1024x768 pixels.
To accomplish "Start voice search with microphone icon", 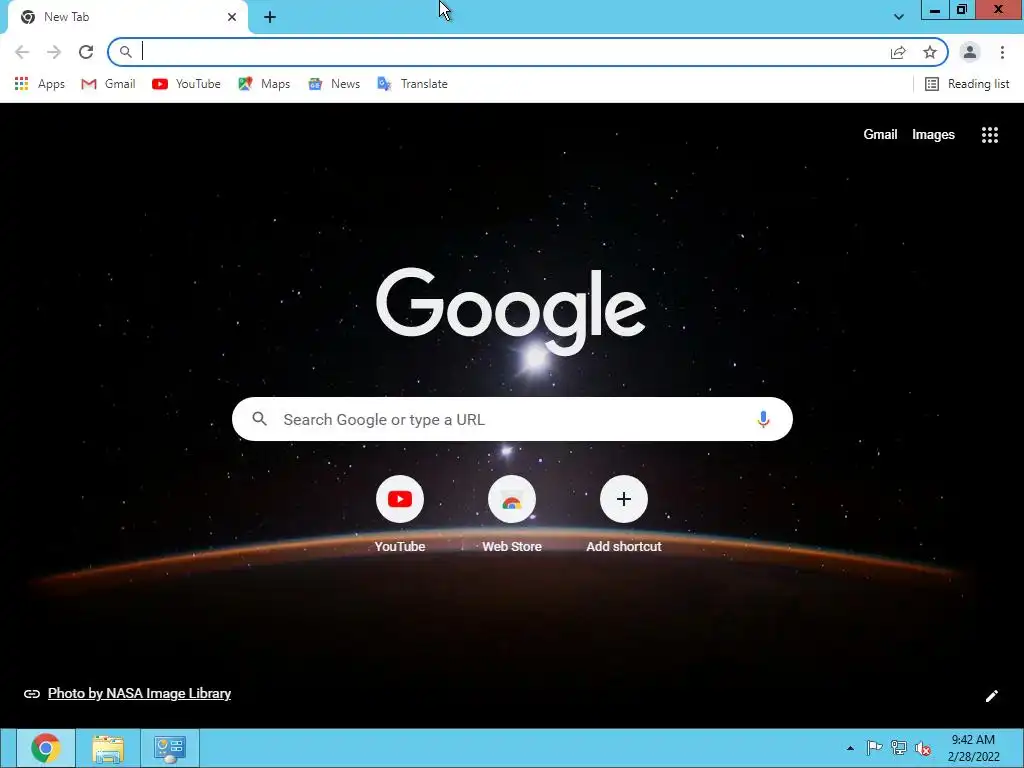I will point(763,419).
